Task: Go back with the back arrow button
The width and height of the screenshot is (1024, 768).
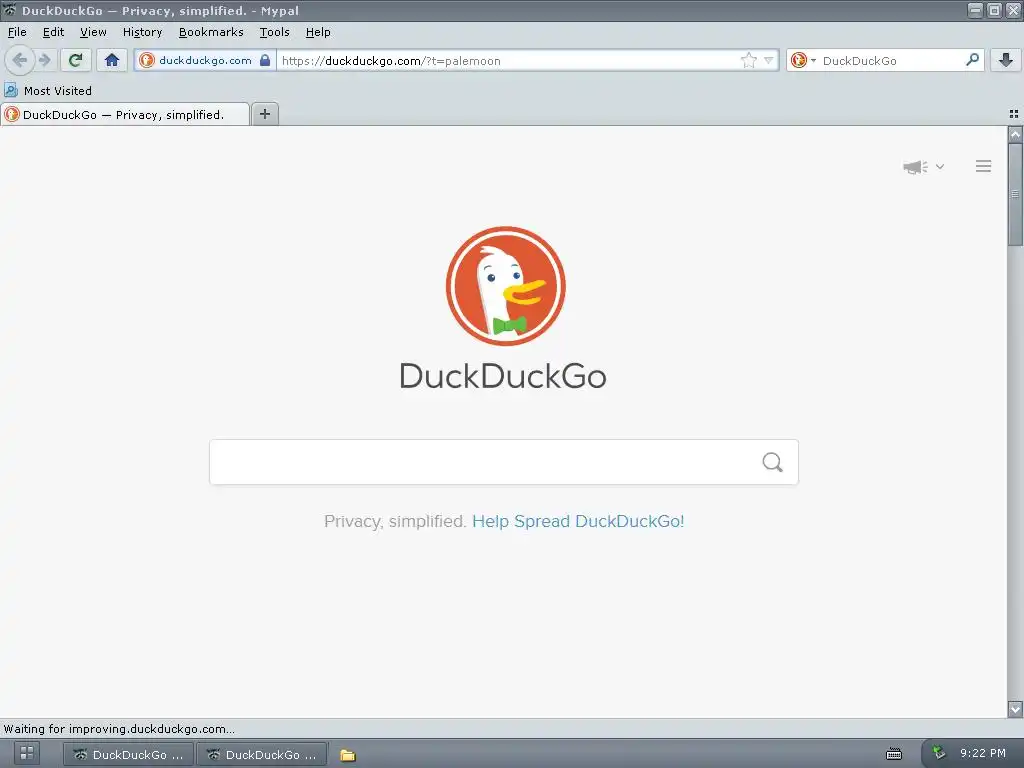Action: click(x=20, y=60)
